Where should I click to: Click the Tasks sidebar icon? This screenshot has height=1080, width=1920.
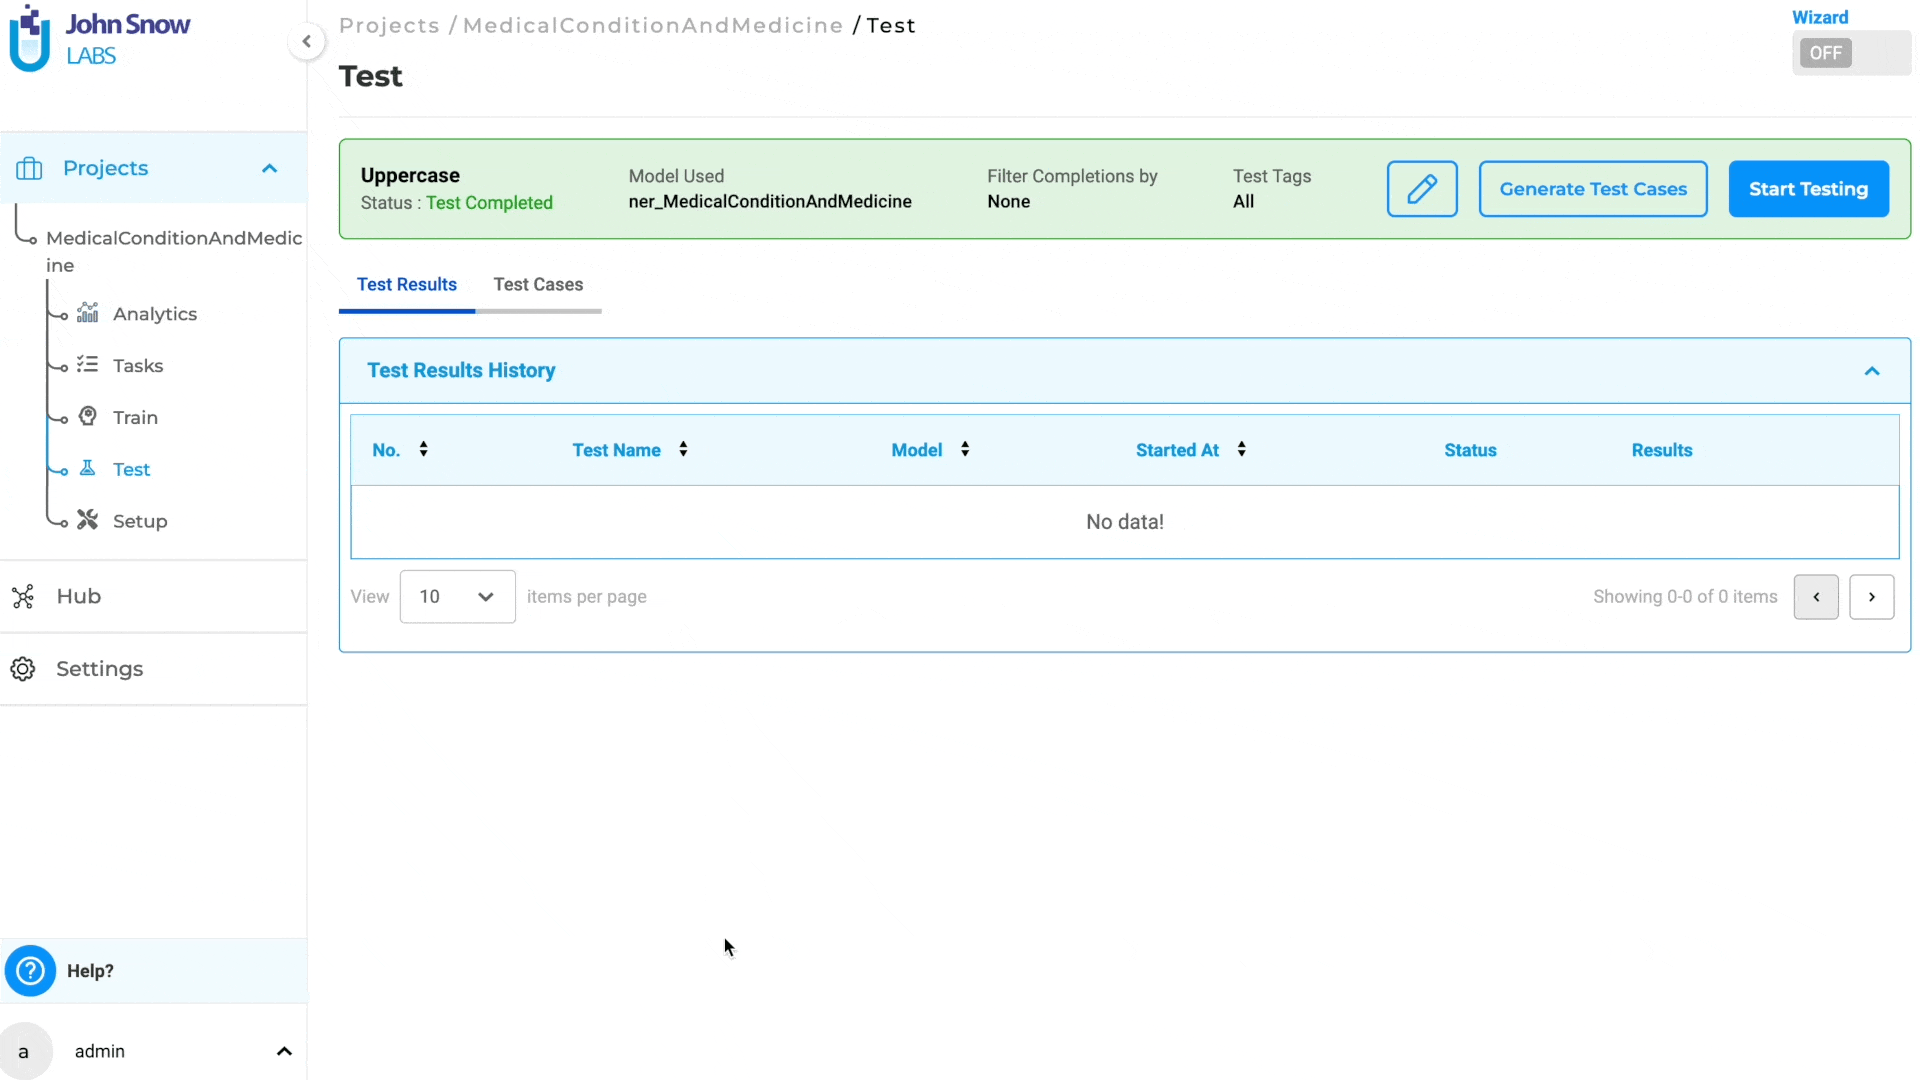click(x=87, y=365)
